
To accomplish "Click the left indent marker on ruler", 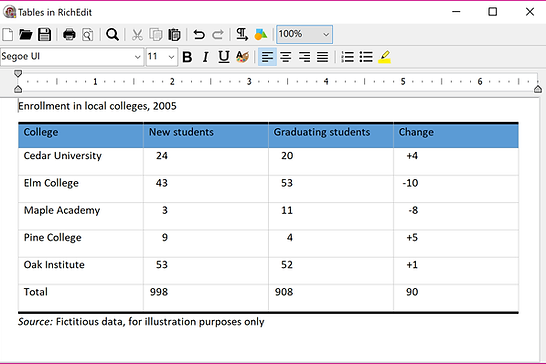I will 18,89.
